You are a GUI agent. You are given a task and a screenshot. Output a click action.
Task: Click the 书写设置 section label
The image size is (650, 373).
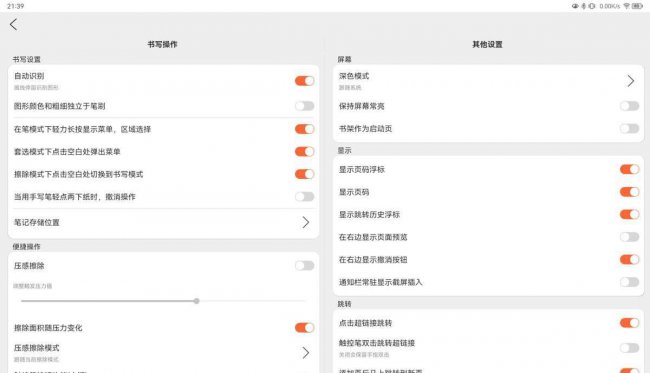(x=27, y=59)
